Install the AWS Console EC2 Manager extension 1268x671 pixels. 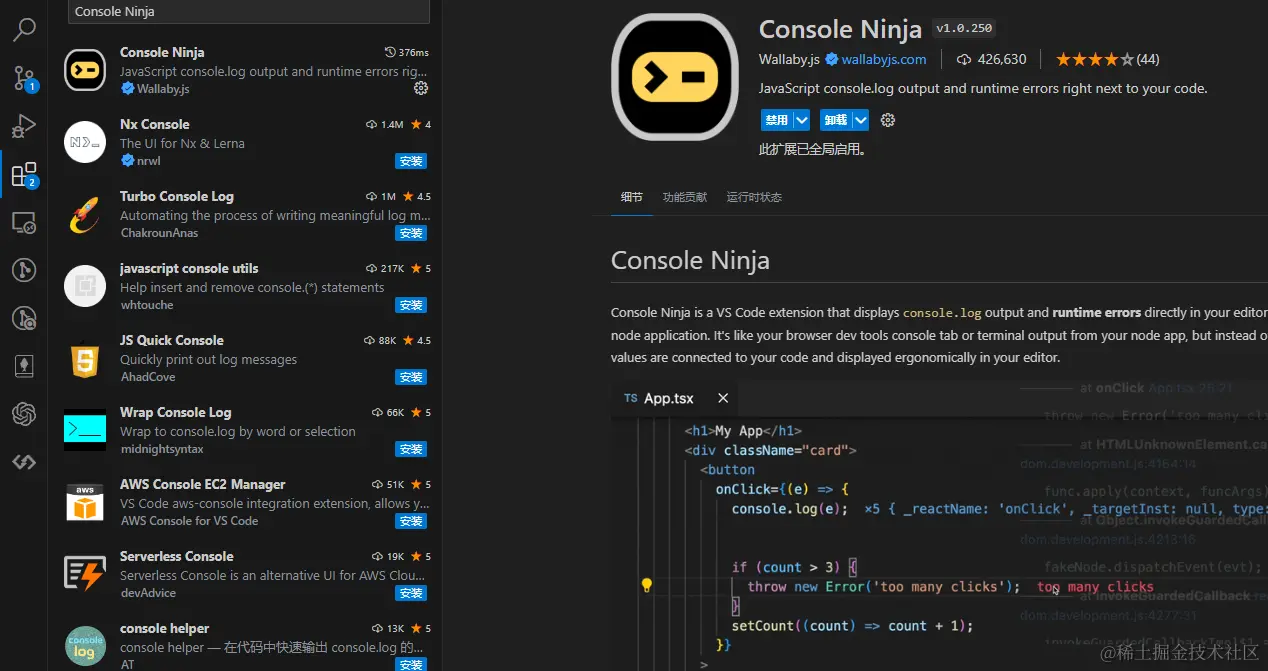[x=411, y=521]
